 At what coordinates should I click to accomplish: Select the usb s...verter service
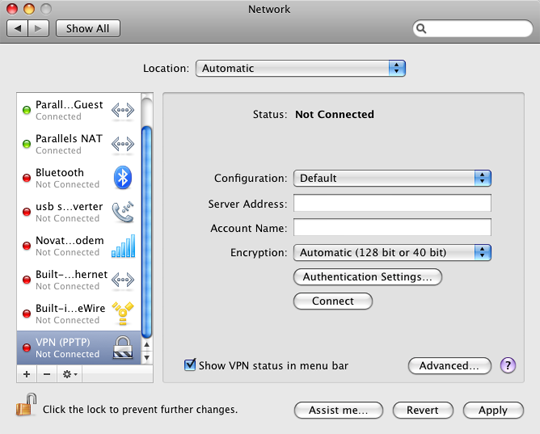79,212
